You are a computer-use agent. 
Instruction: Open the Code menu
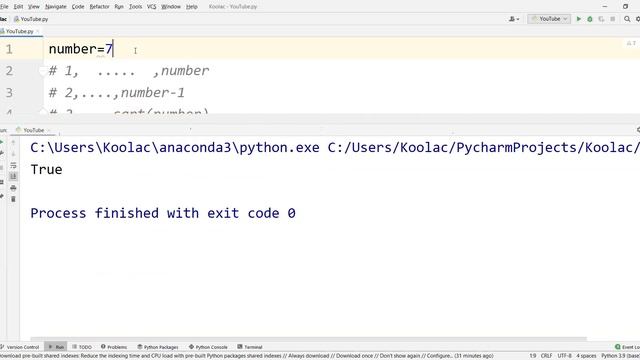coord(78,7)
